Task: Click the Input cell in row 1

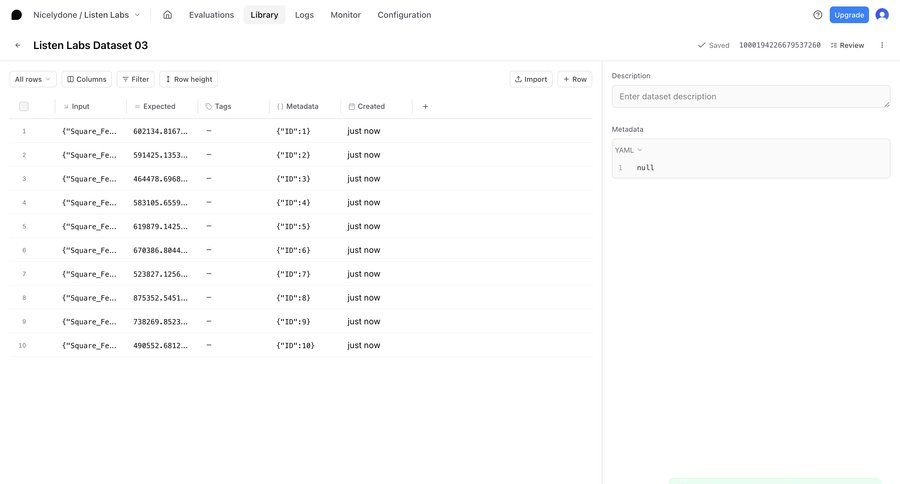Action: point(90,131)
